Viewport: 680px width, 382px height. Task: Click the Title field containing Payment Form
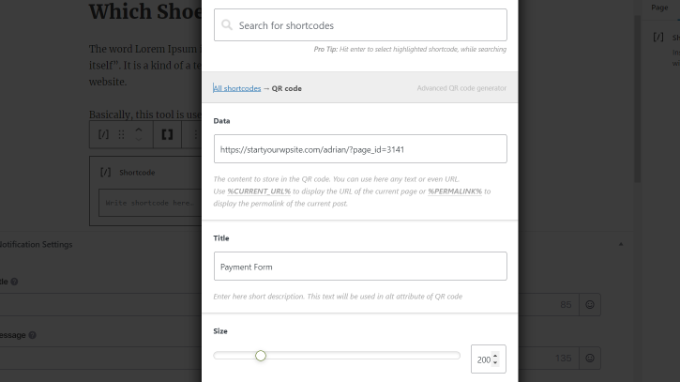[x=360, y=266]
